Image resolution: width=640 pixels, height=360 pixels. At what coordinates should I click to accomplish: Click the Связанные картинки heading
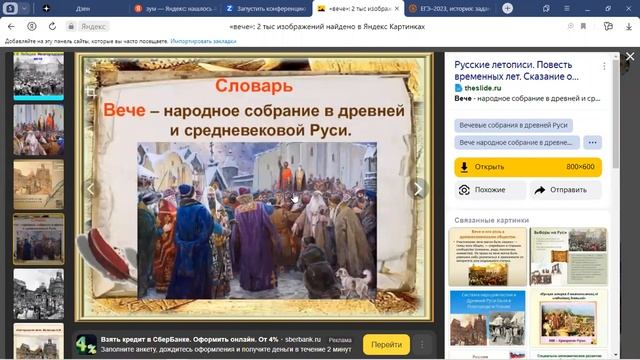(x=491, y=220)
